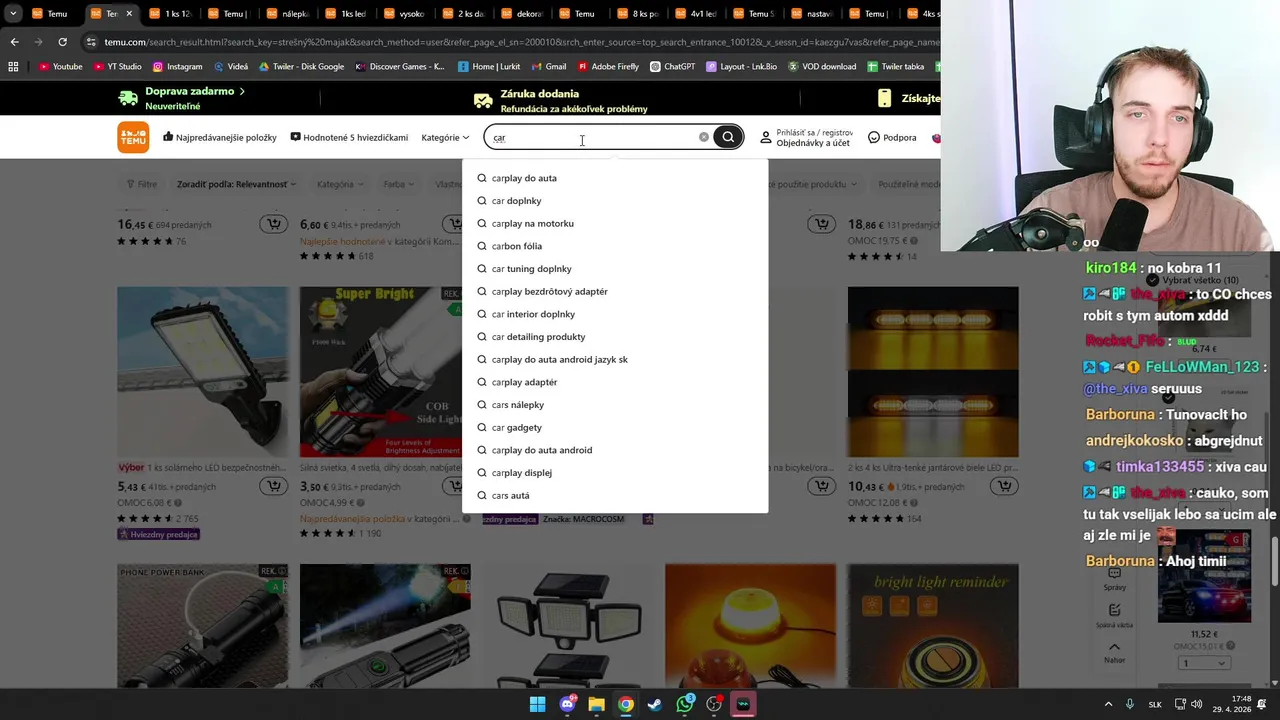Viewport: 1280px width, 720px height.
Task: Choose suggestion 'cars autá'
Action: (615, 495)
